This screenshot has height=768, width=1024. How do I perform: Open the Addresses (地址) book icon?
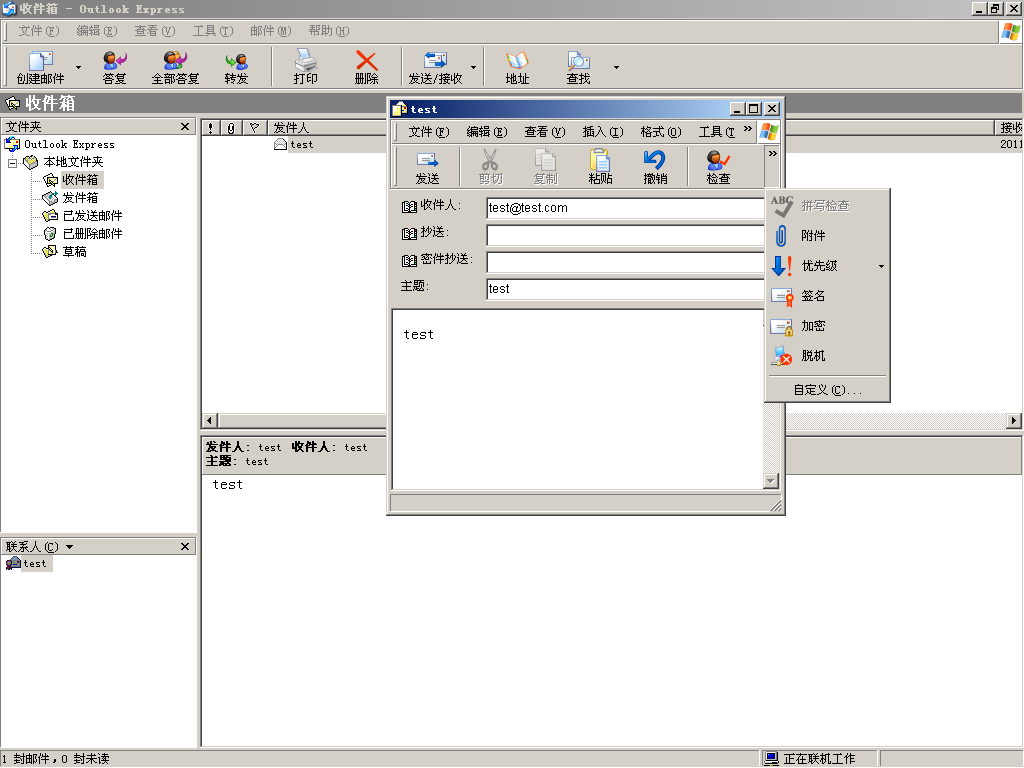pyautogui.click(x=517, y=67)
